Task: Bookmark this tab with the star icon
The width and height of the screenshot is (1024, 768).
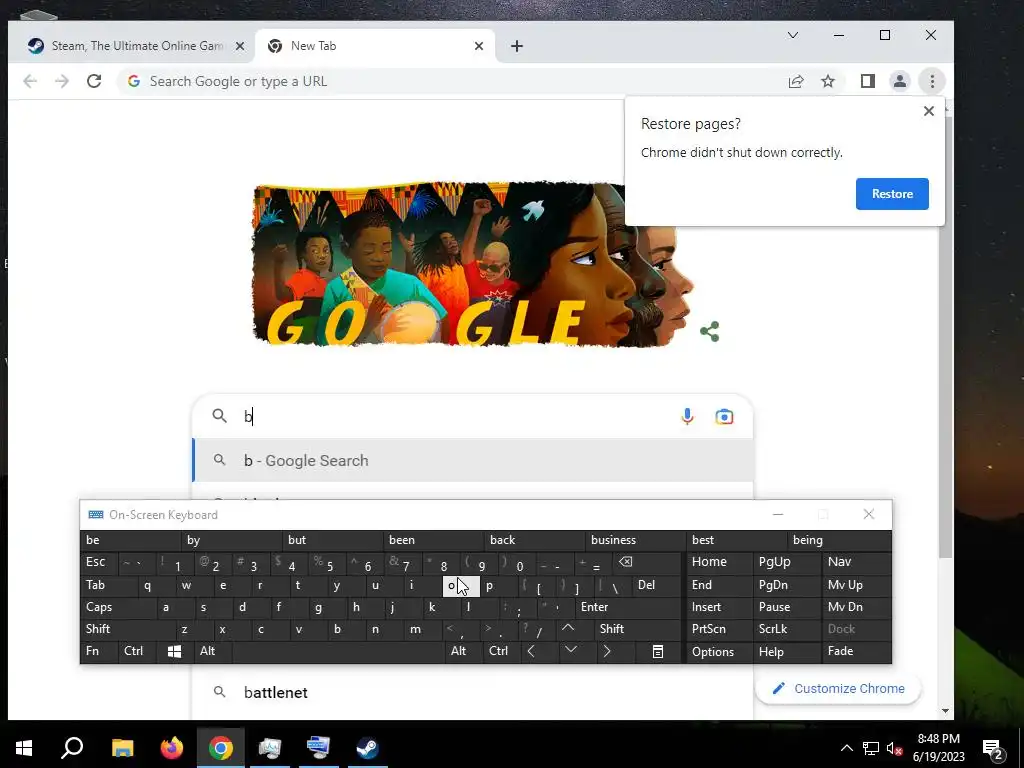Action: [x=828, y=81]
